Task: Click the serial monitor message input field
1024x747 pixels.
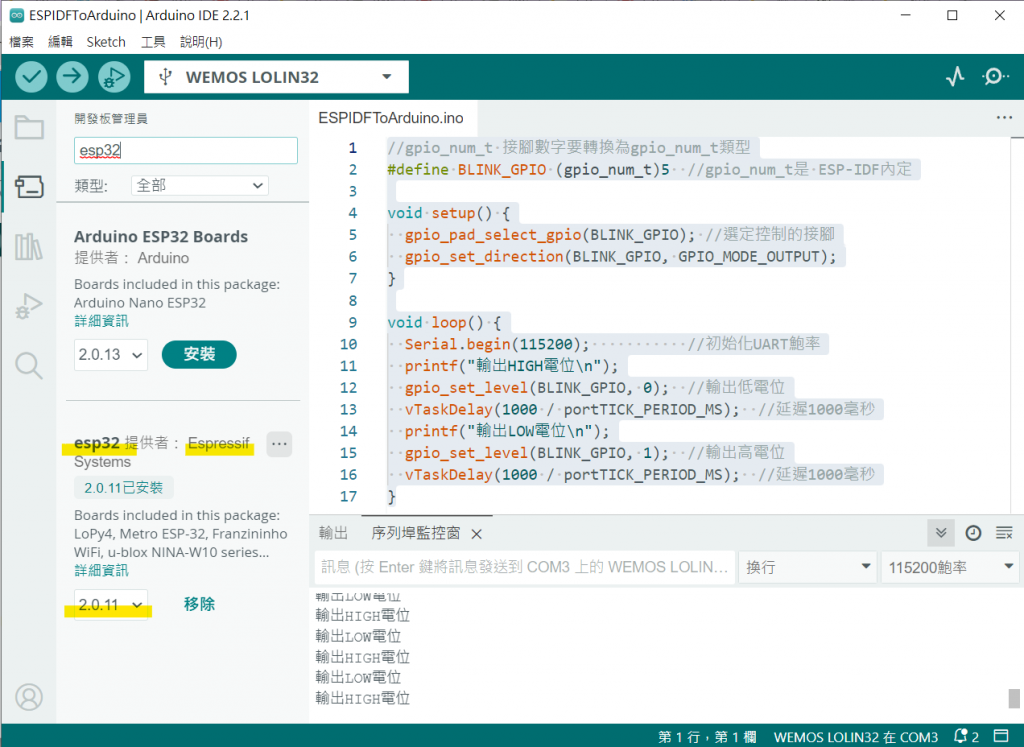Action: point(525,567)
